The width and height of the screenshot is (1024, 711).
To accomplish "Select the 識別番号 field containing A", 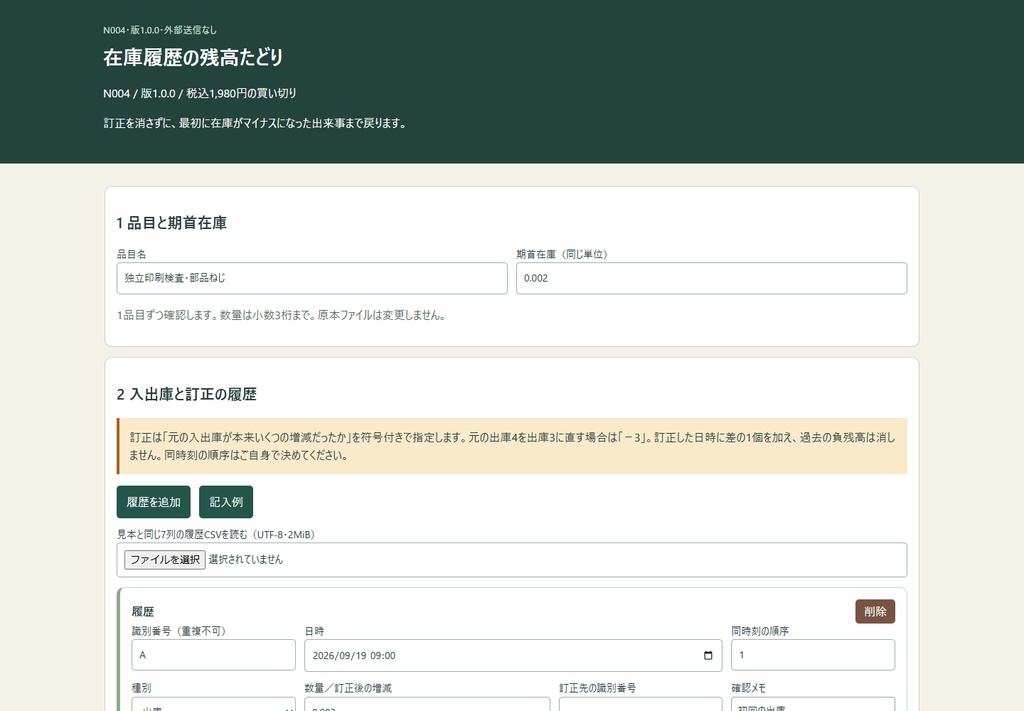I will coord(214,655).
